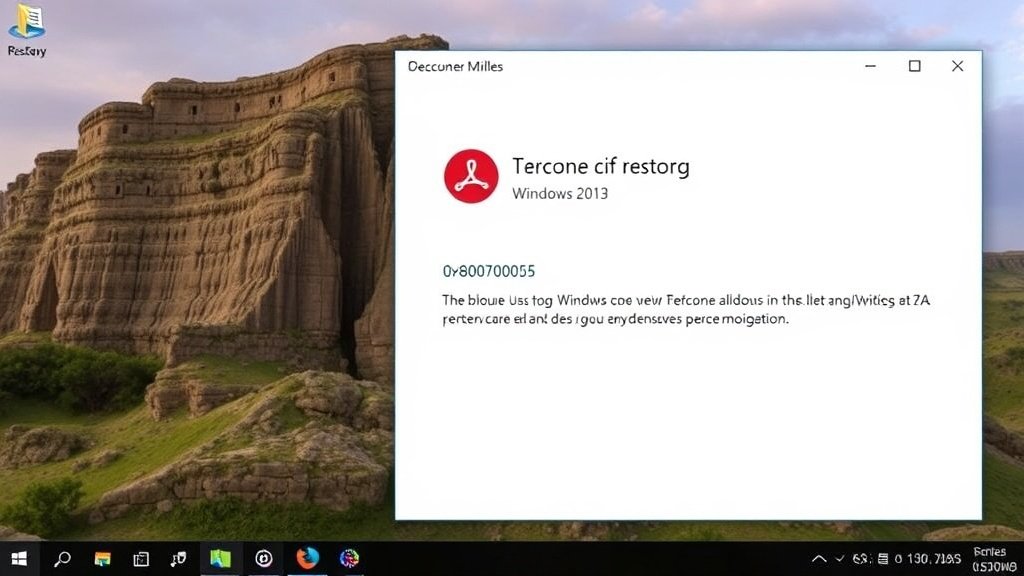The width and height of the screenshot is (1024, 576).
Task: Click the red Acrobat-style logo in the dialog
Action: pos(471,176)
